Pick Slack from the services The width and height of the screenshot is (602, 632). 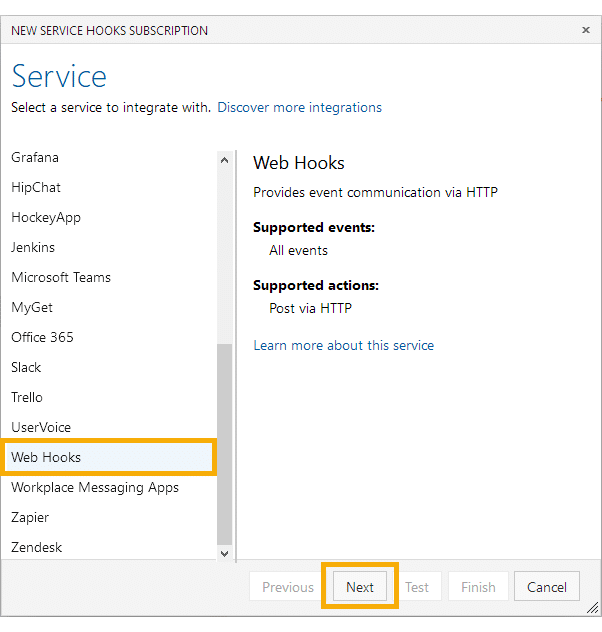tap(108, 367)
